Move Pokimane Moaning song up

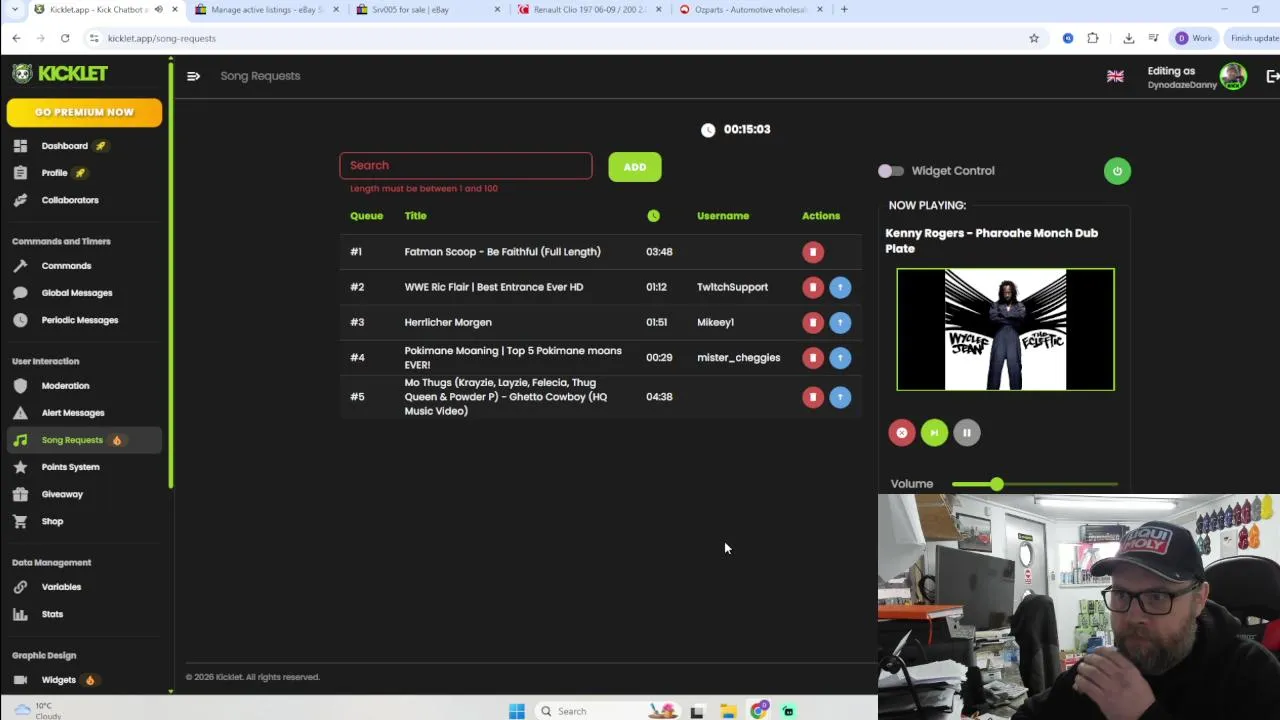point(840,357)
